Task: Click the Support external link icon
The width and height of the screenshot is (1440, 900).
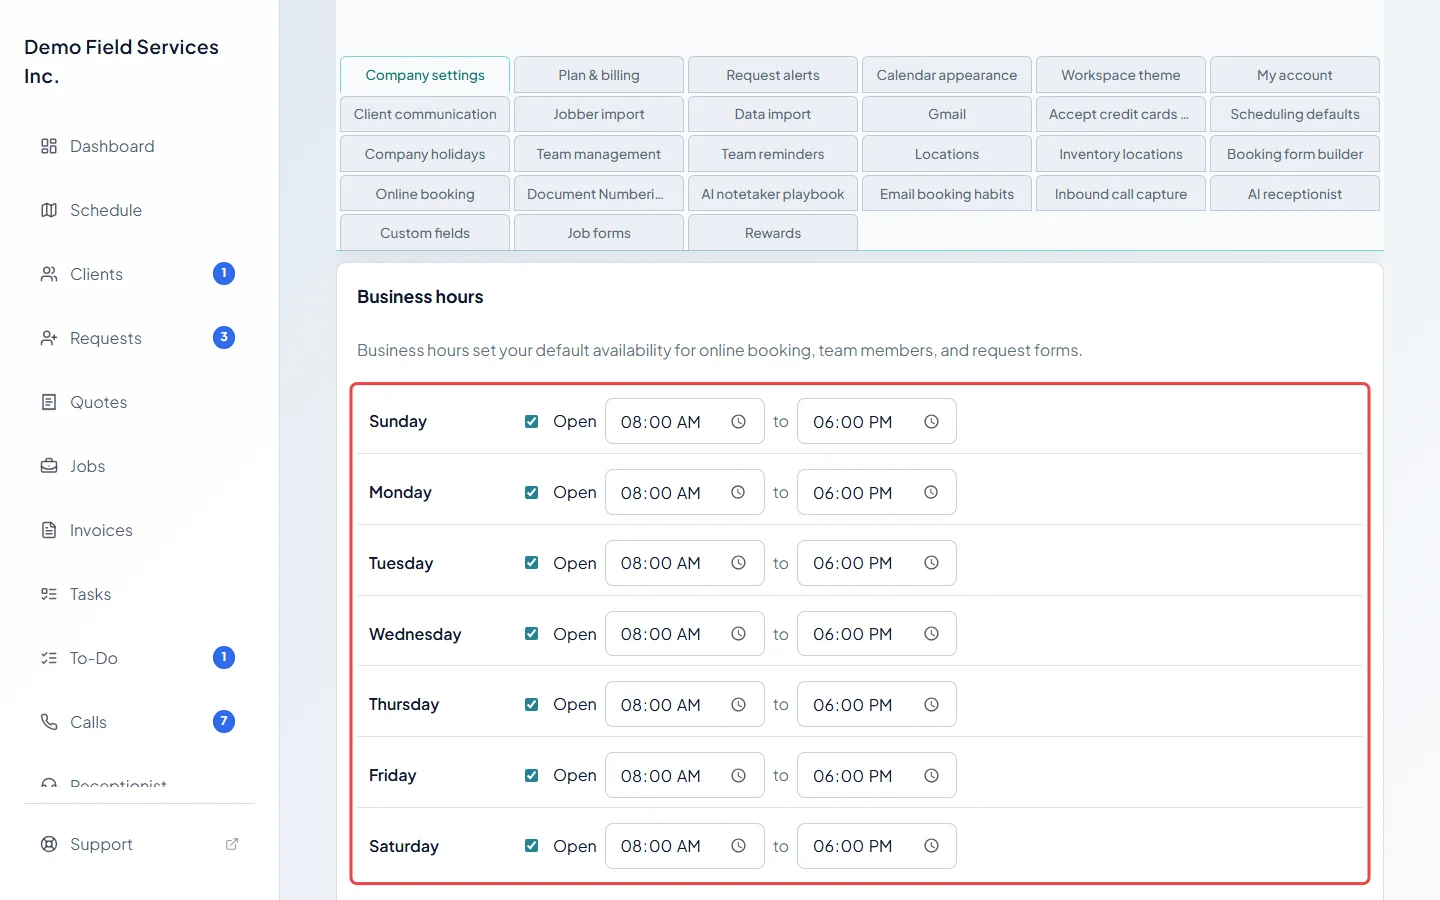Action: (232, 844)
